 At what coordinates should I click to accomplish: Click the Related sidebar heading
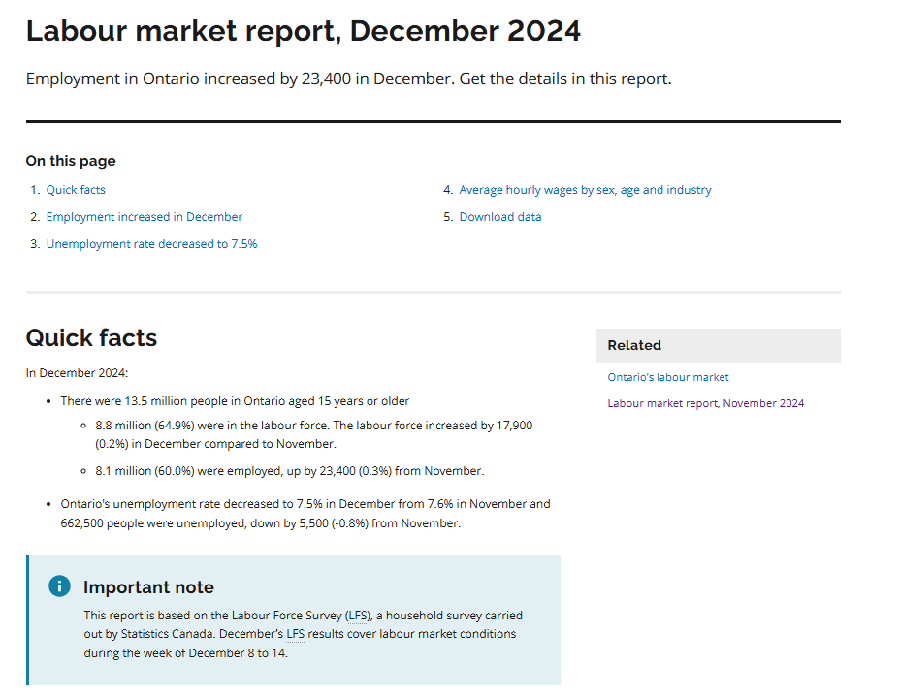(634, 346)
